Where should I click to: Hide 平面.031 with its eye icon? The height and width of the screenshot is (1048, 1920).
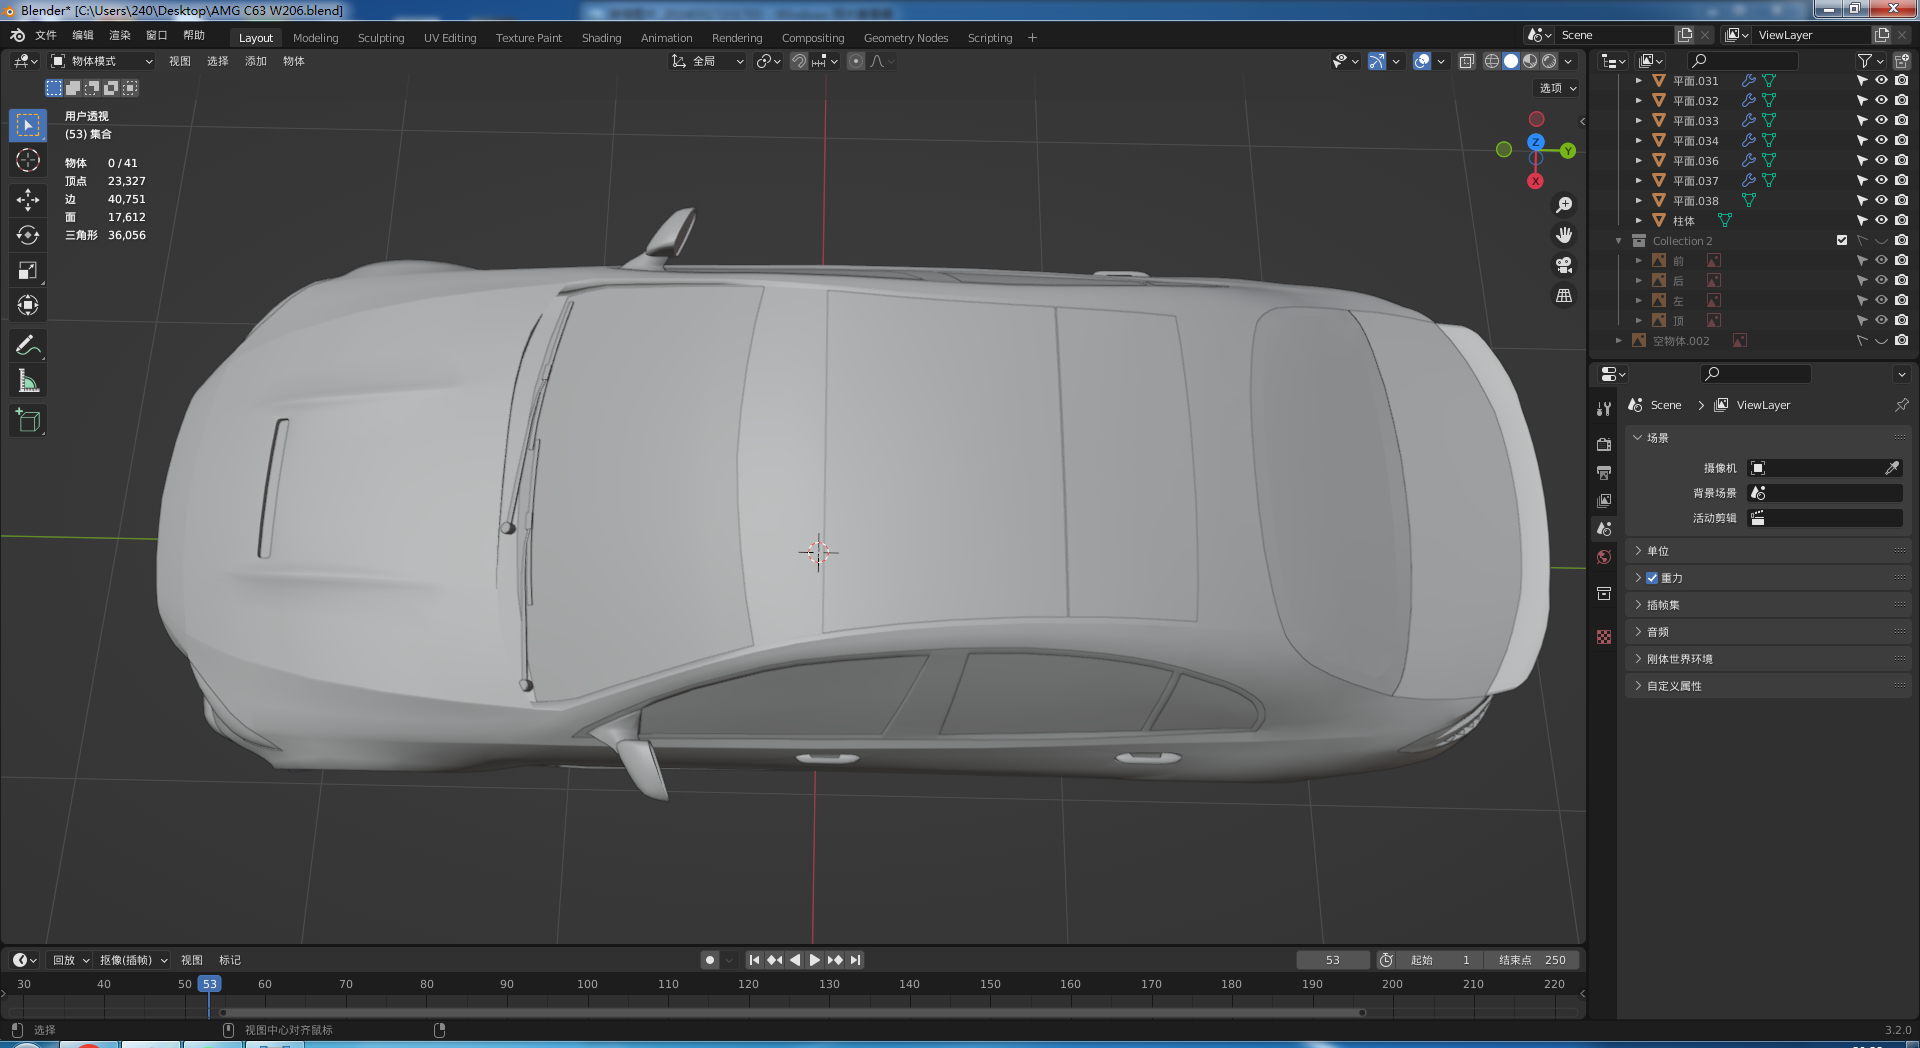click(1881, 81)
